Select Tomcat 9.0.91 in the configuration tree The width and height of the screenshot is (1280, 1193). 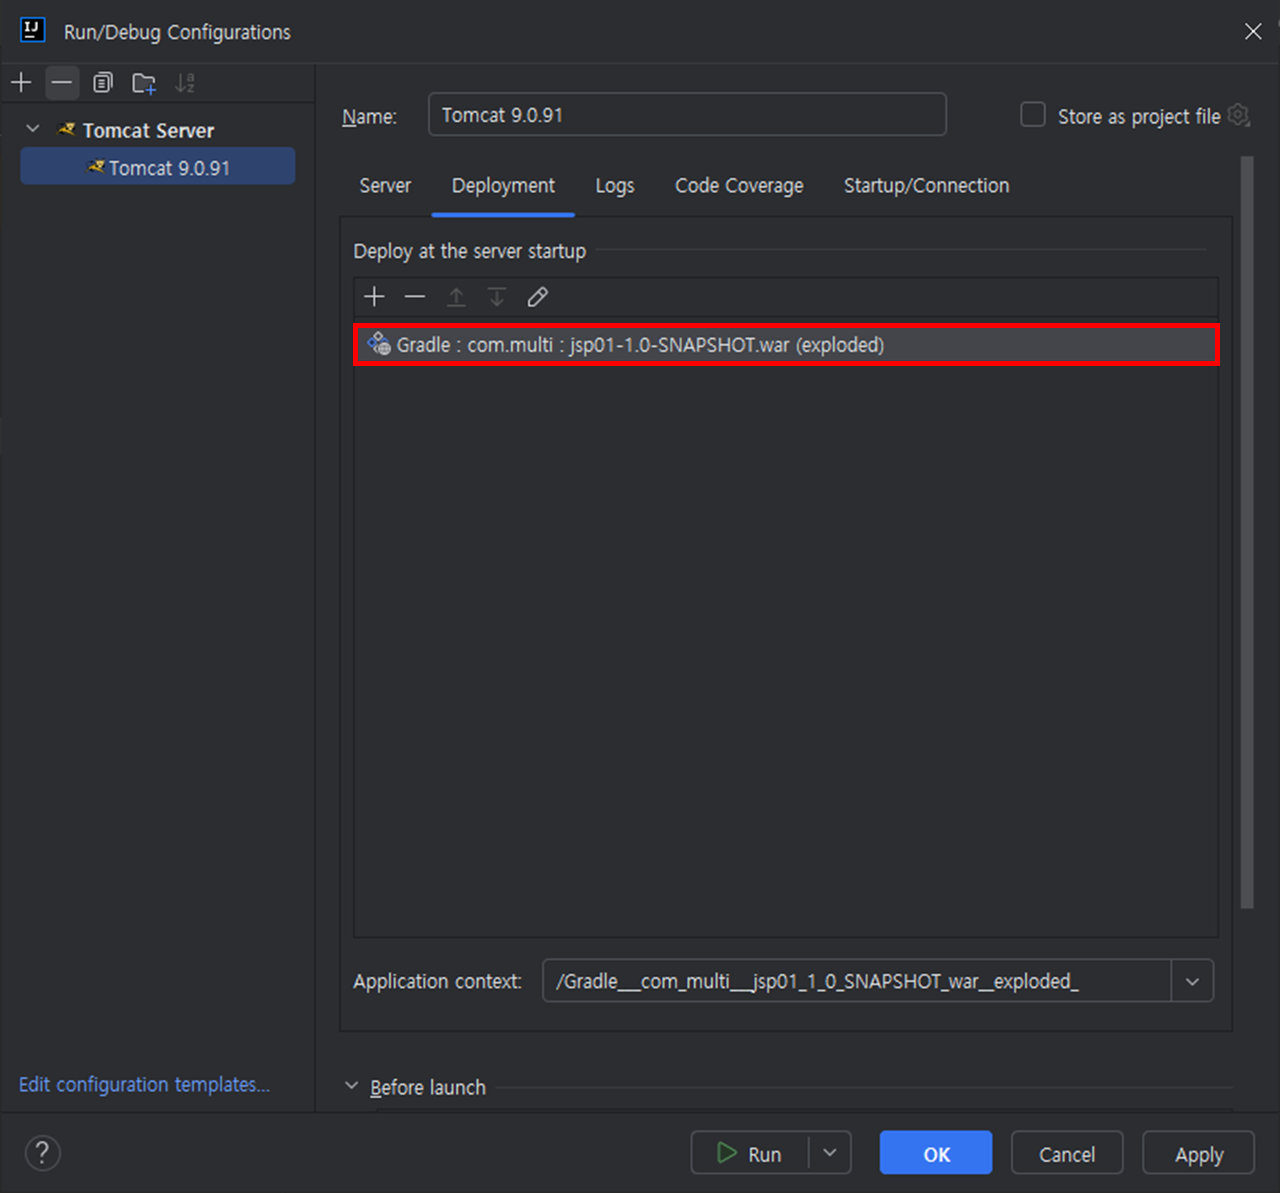coord(158,167)
